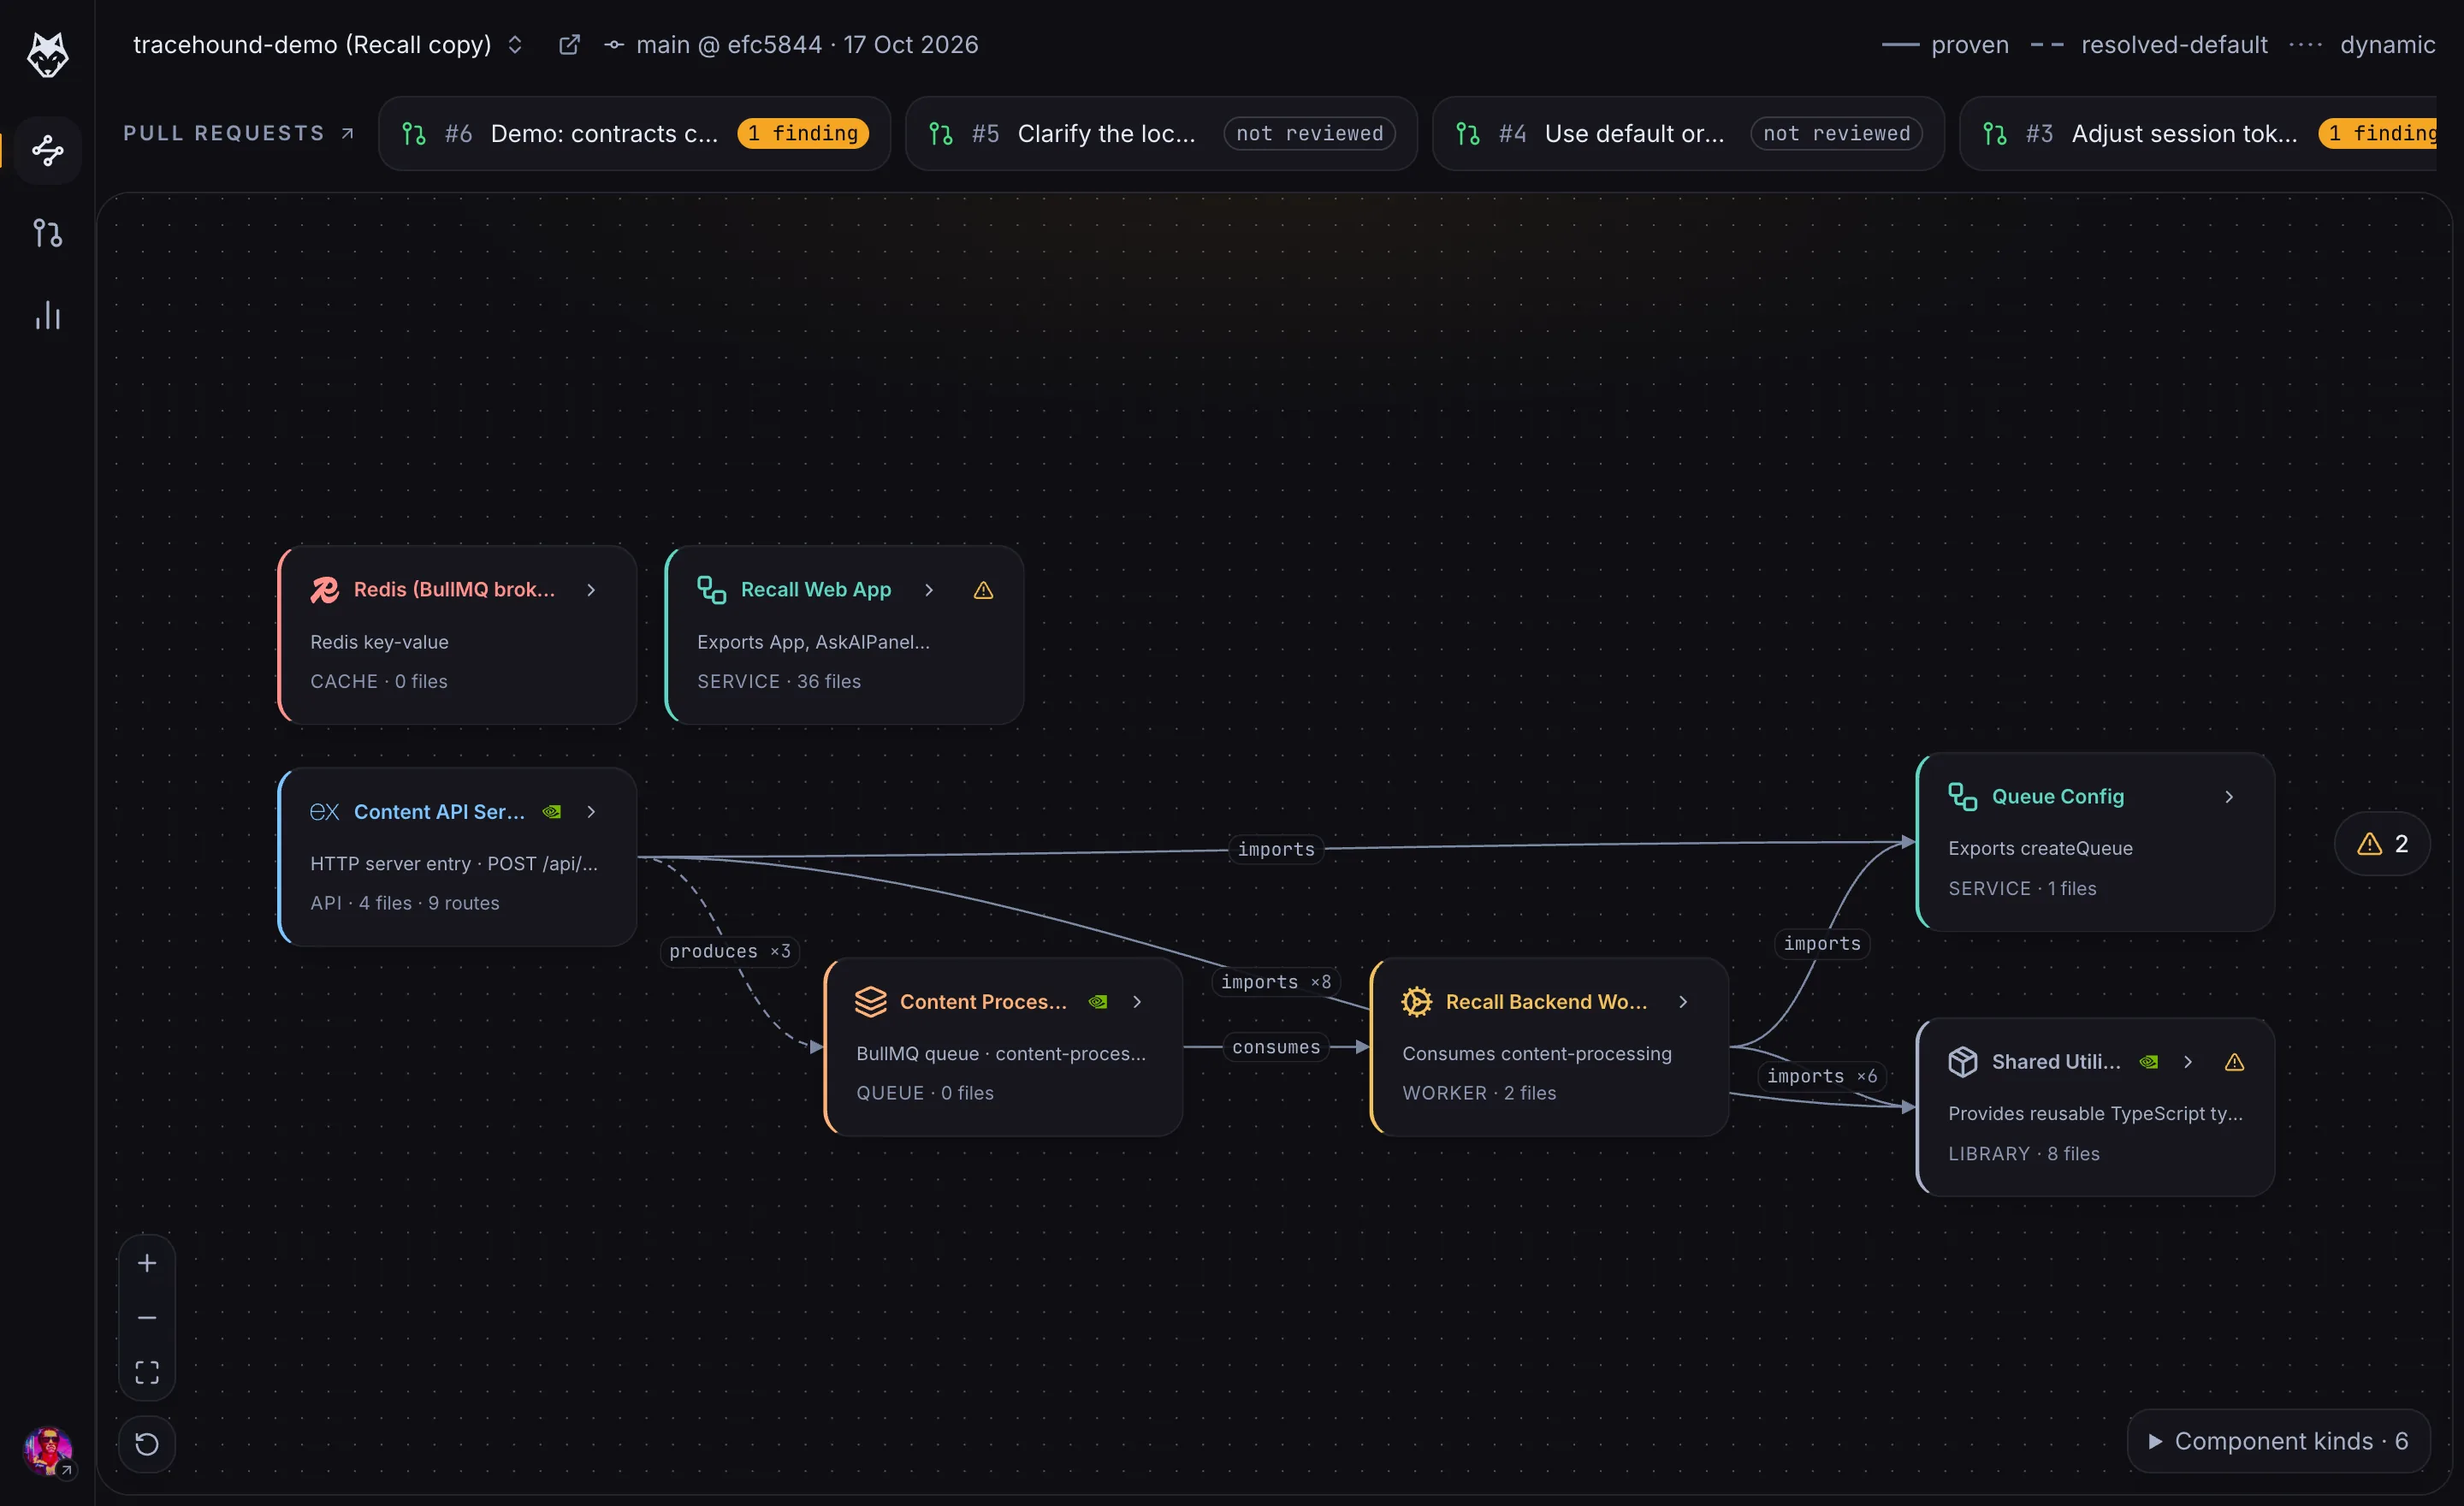Click green badge icon on Shared Utilities node
Image resolution: width=2464 pixels, height=1506 pixels.
pos(2149,1062)
